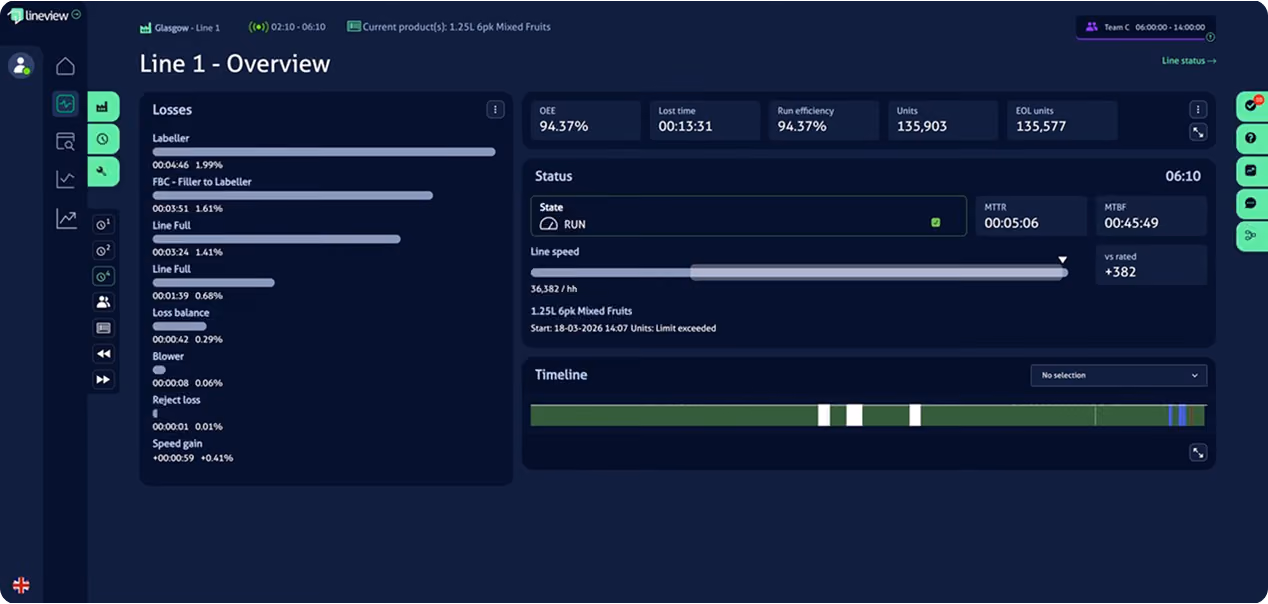
Task: Open the help question mark tab
Action: click(x=1251, y=138)
